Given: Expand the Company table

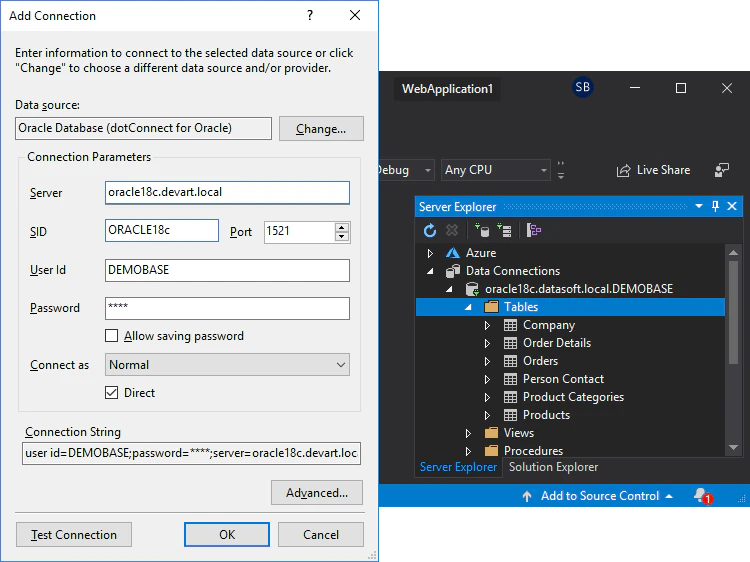Looking at the screenshot, I should coord(487,325).
